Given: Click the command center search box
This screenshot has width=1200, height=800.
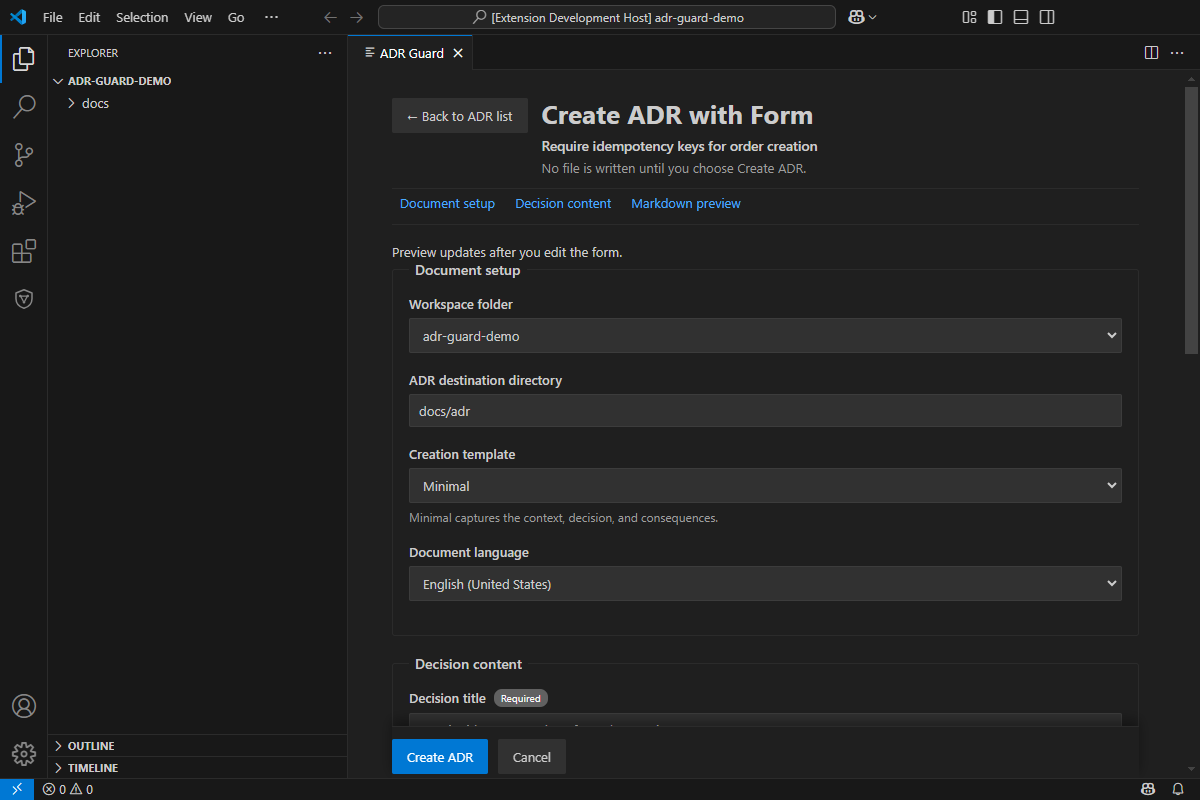Looking at the screenshot, I should 607,17.
